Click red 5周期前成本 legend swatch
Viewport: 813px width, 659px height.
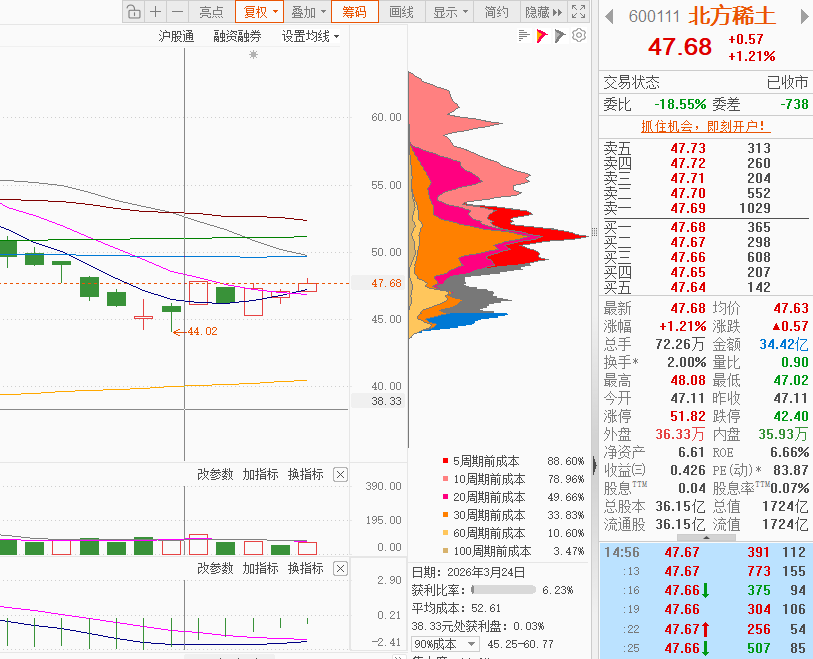445,461
